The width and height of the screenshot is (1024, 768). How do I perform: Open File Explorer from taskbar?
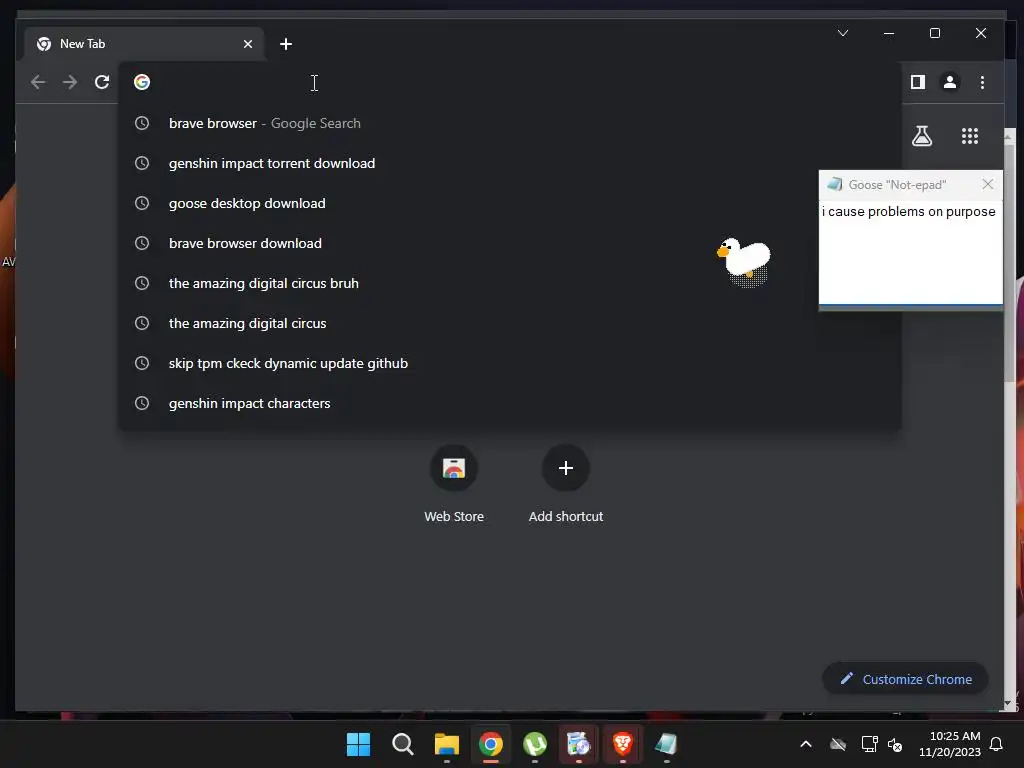pyautogui.click(x=447, y=744)
